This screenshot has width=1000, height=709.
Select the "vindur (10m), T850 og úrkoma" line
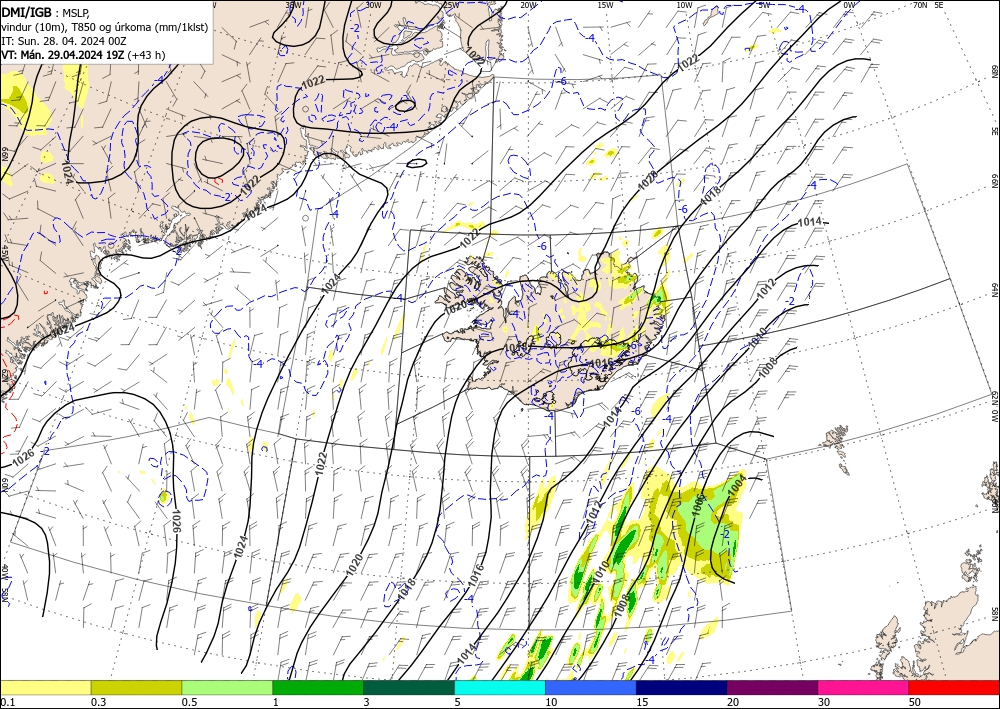105,27
